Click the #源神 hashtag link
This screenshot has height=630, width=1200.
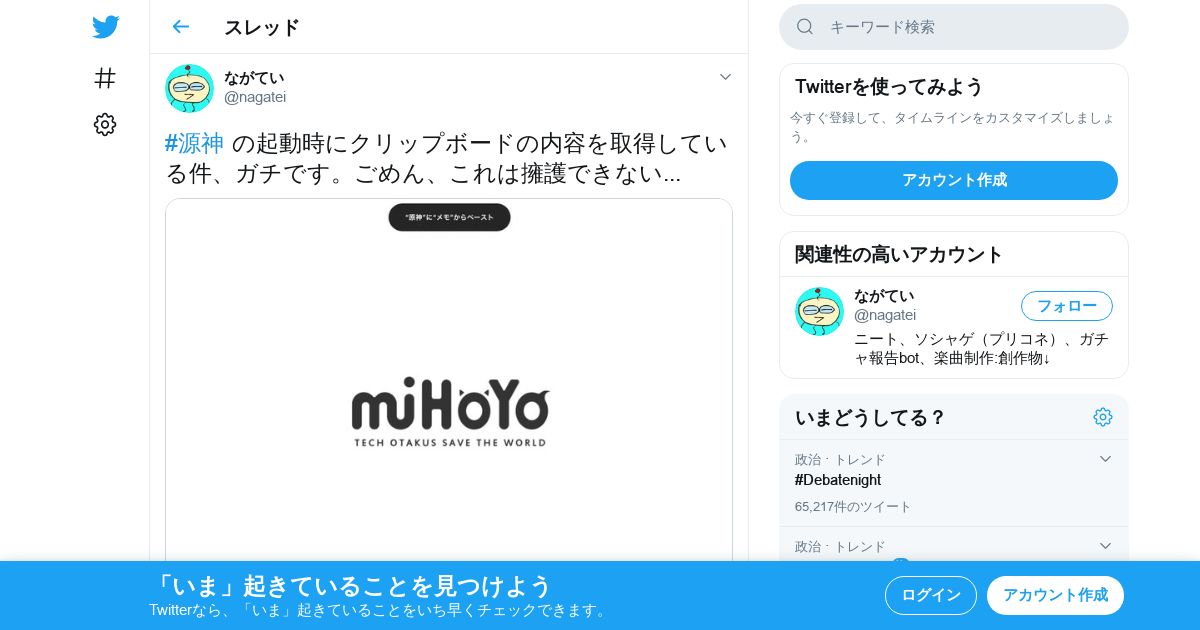[x=194, y=144]
